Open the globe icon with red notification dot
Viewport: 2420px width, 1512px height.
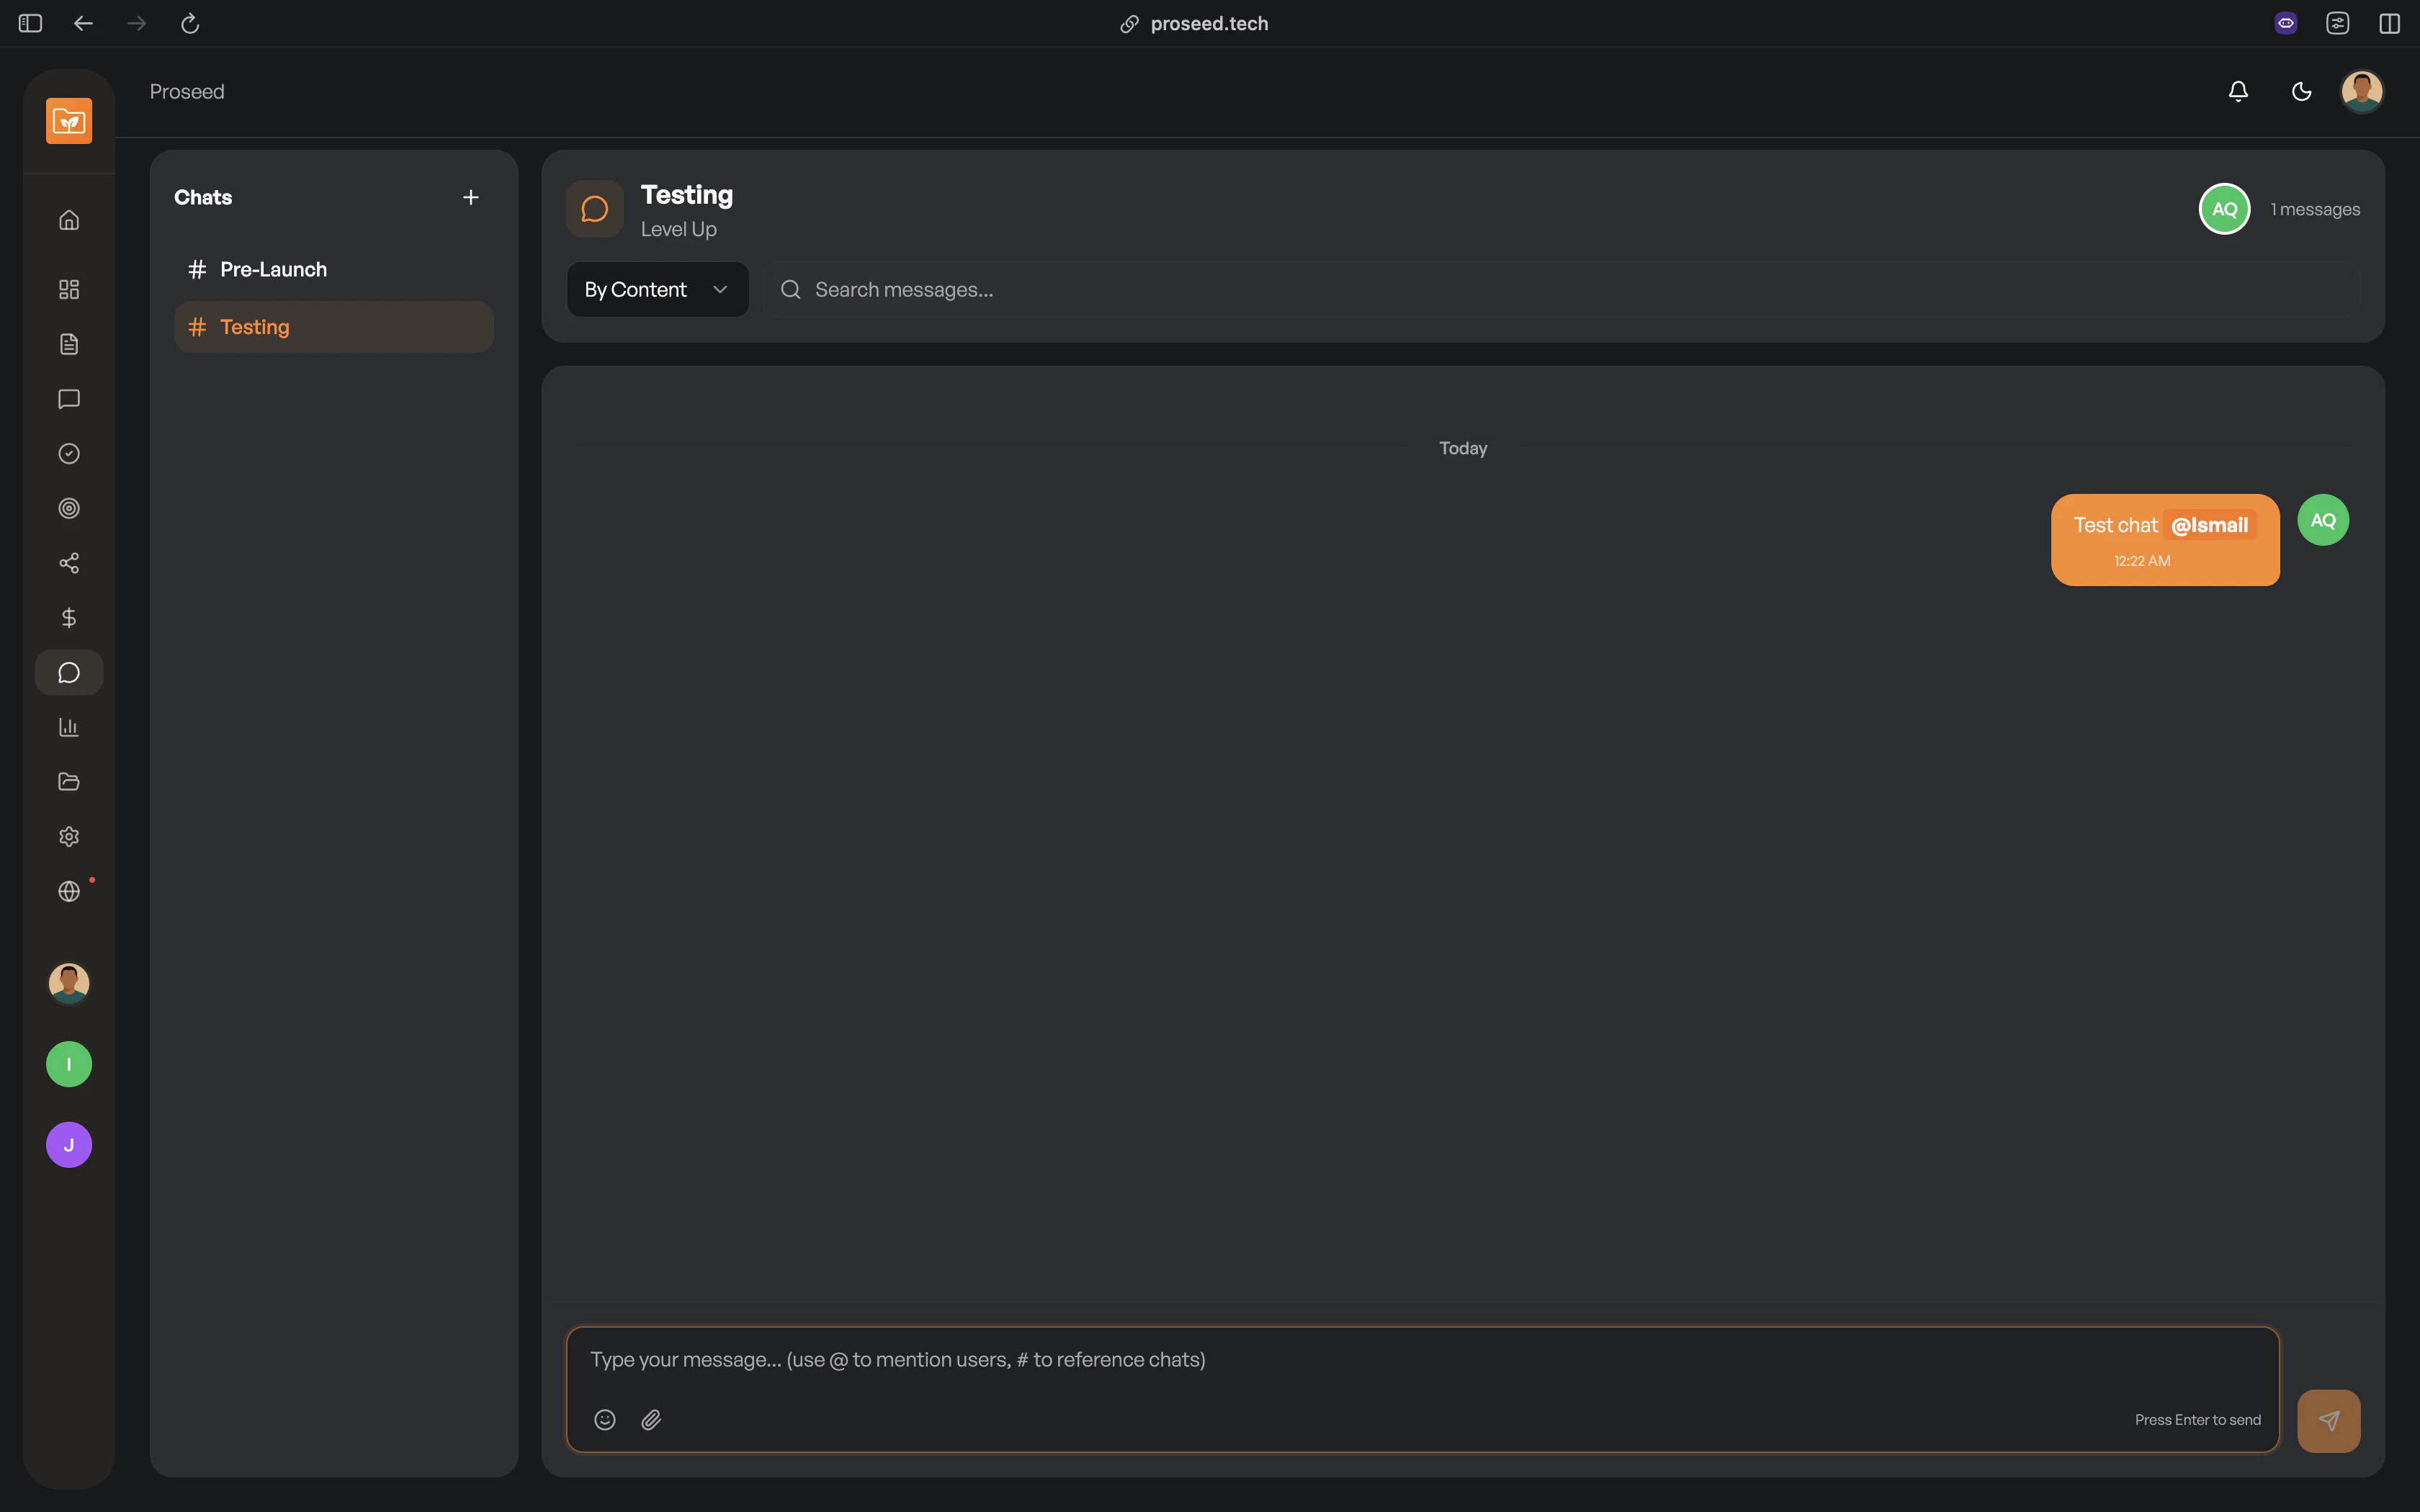[68, 890]
